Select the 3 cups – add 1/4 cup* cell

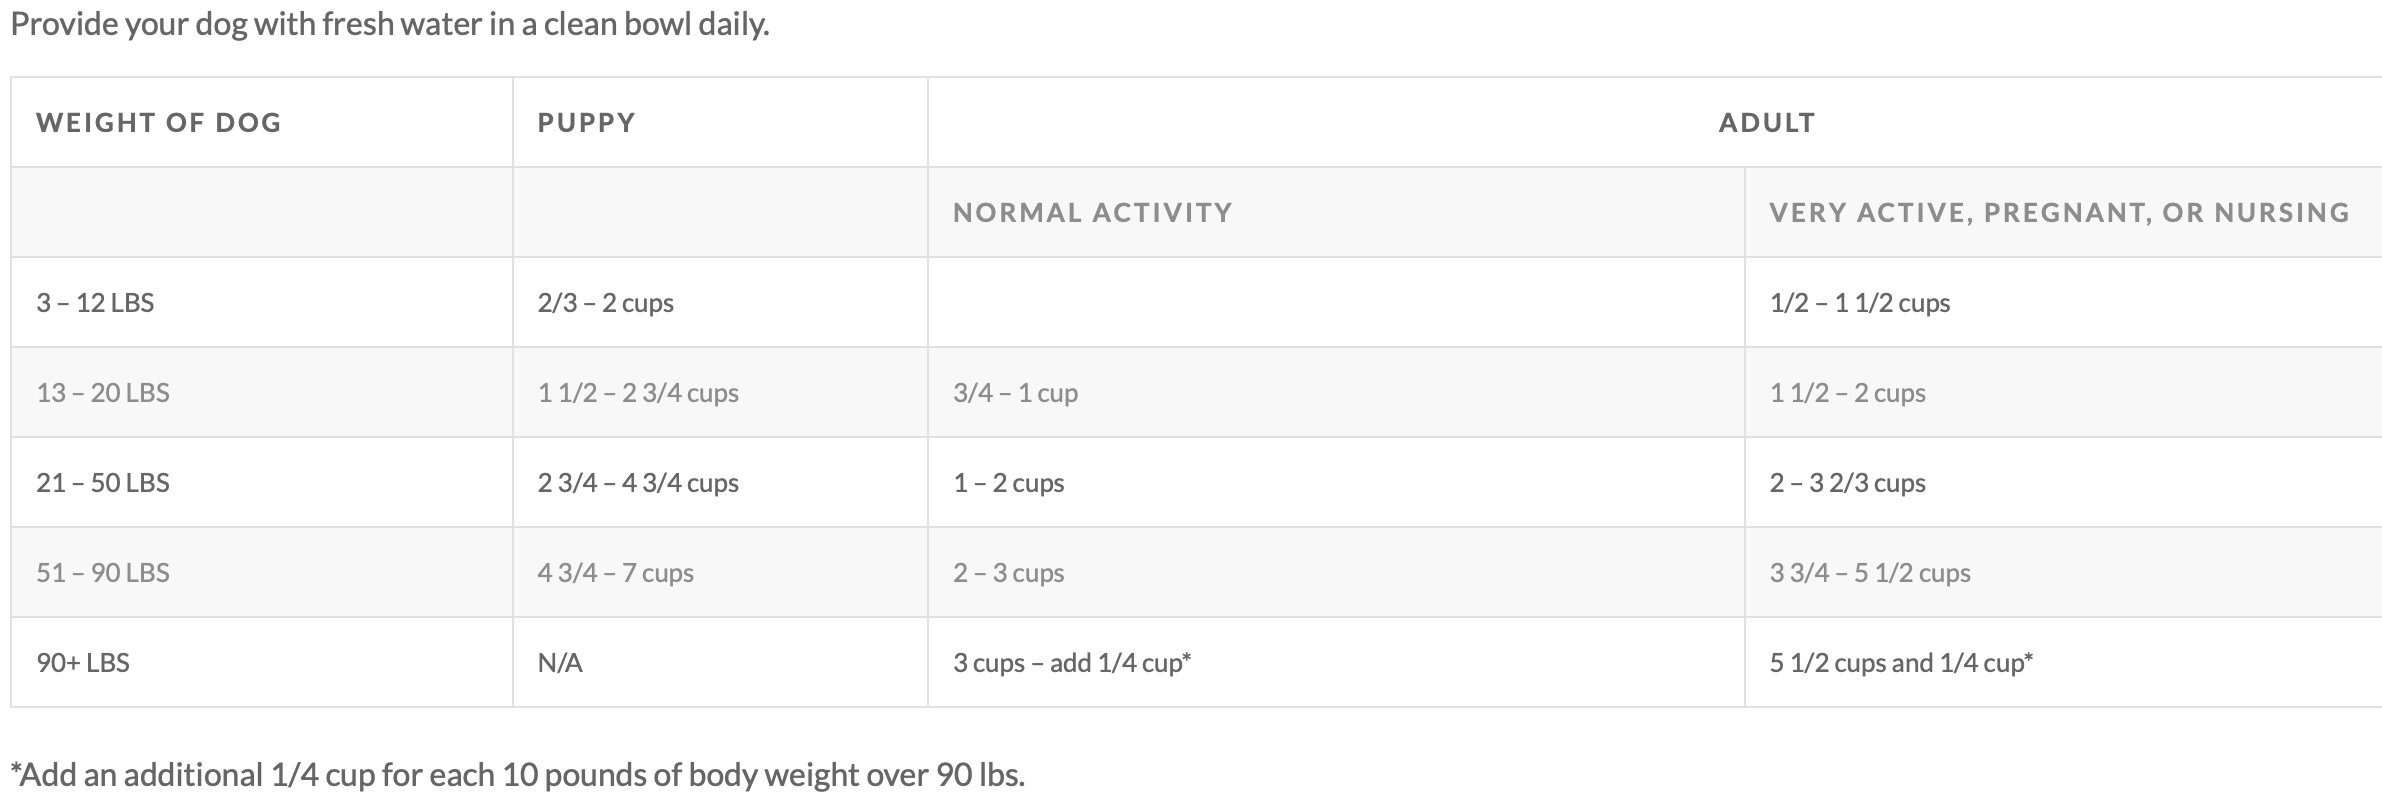pyautogui.click(x=1071, y=662)
